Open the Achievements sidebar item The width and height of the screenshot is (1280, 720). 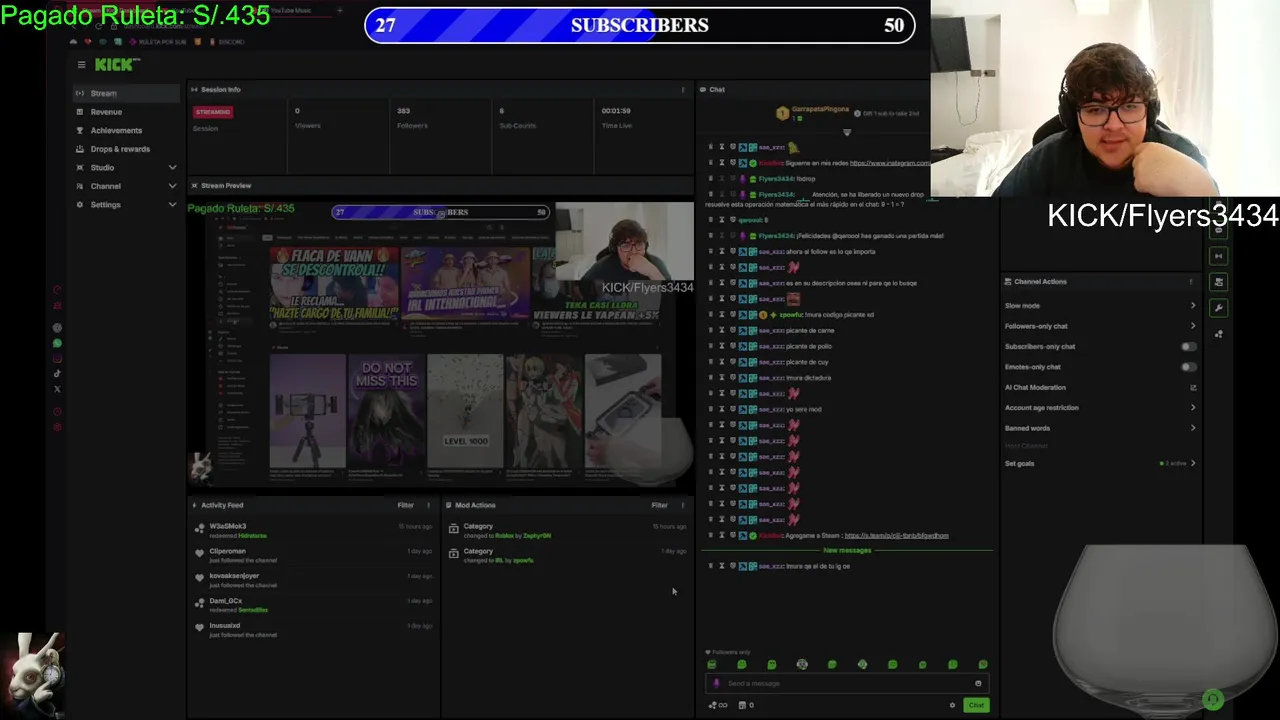click(x=125, y=130)
